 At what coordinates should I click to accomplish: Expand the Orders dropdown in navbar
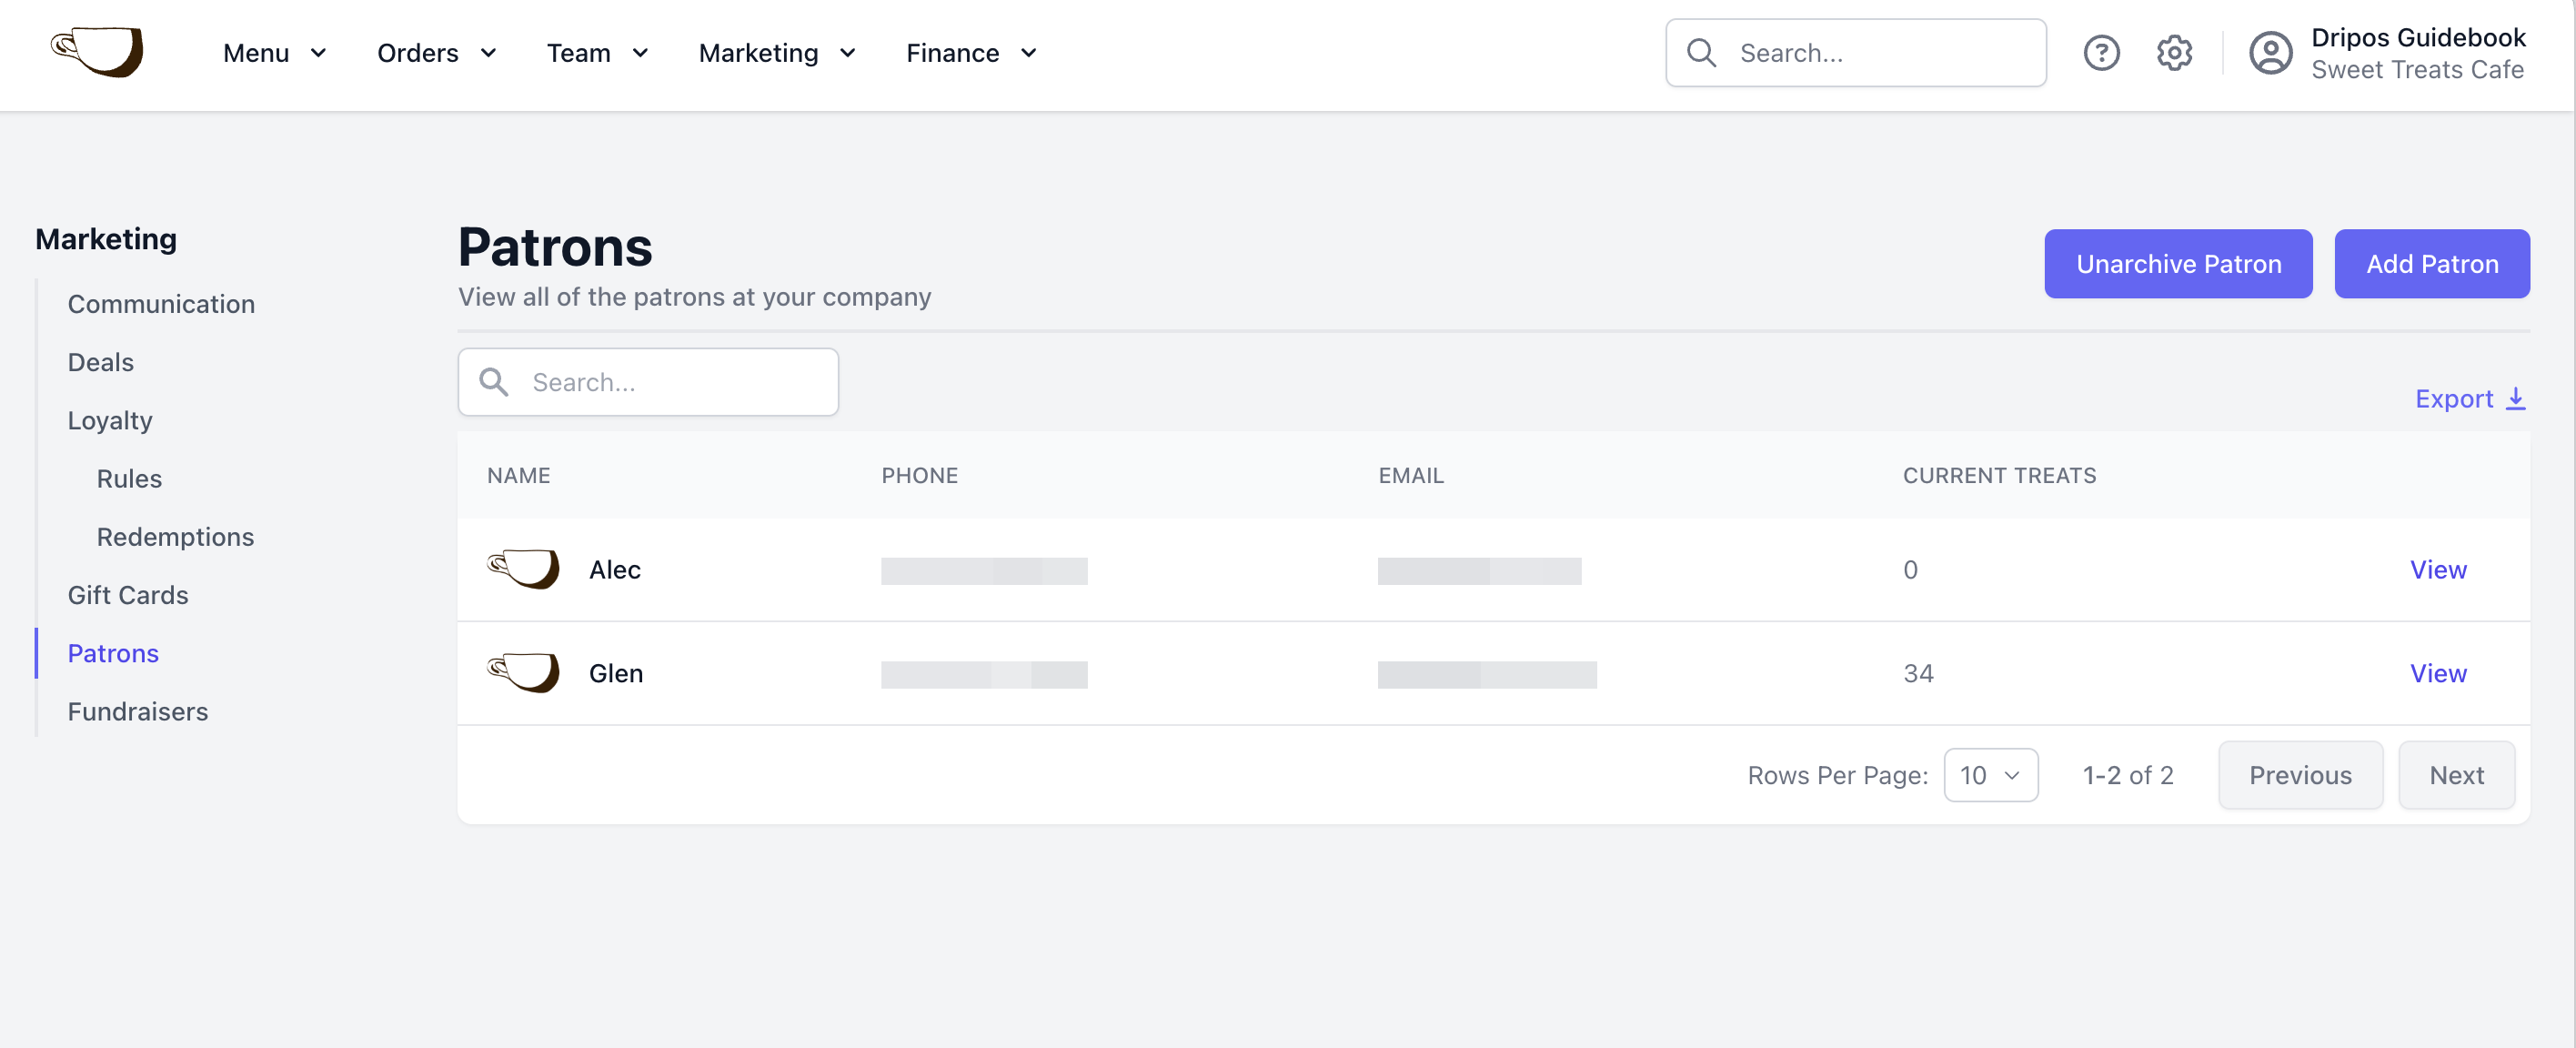point(437,53)
